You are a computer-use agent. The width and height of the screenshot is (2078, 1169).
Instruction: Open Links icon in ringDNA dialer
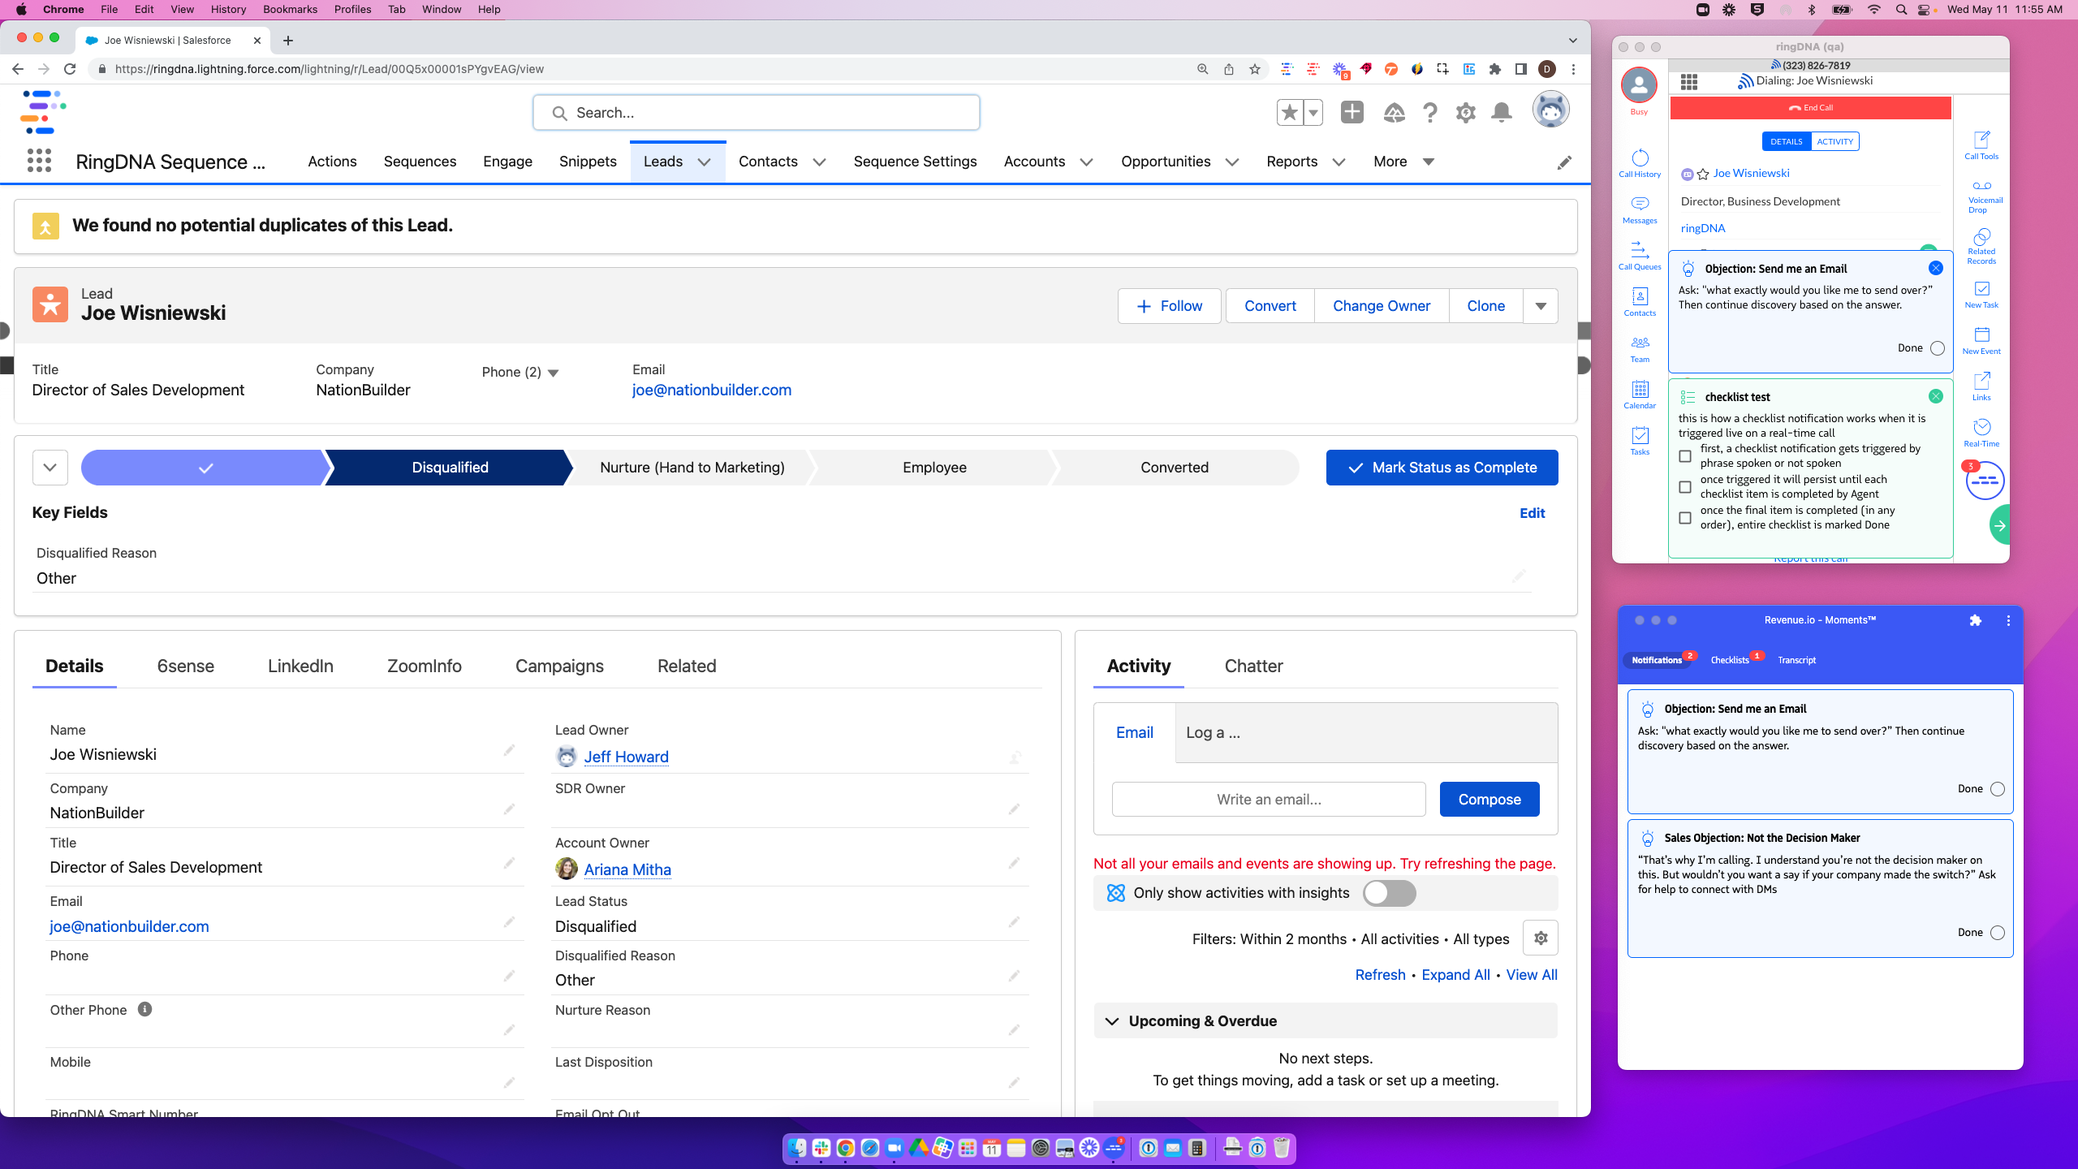point(1981,386)
